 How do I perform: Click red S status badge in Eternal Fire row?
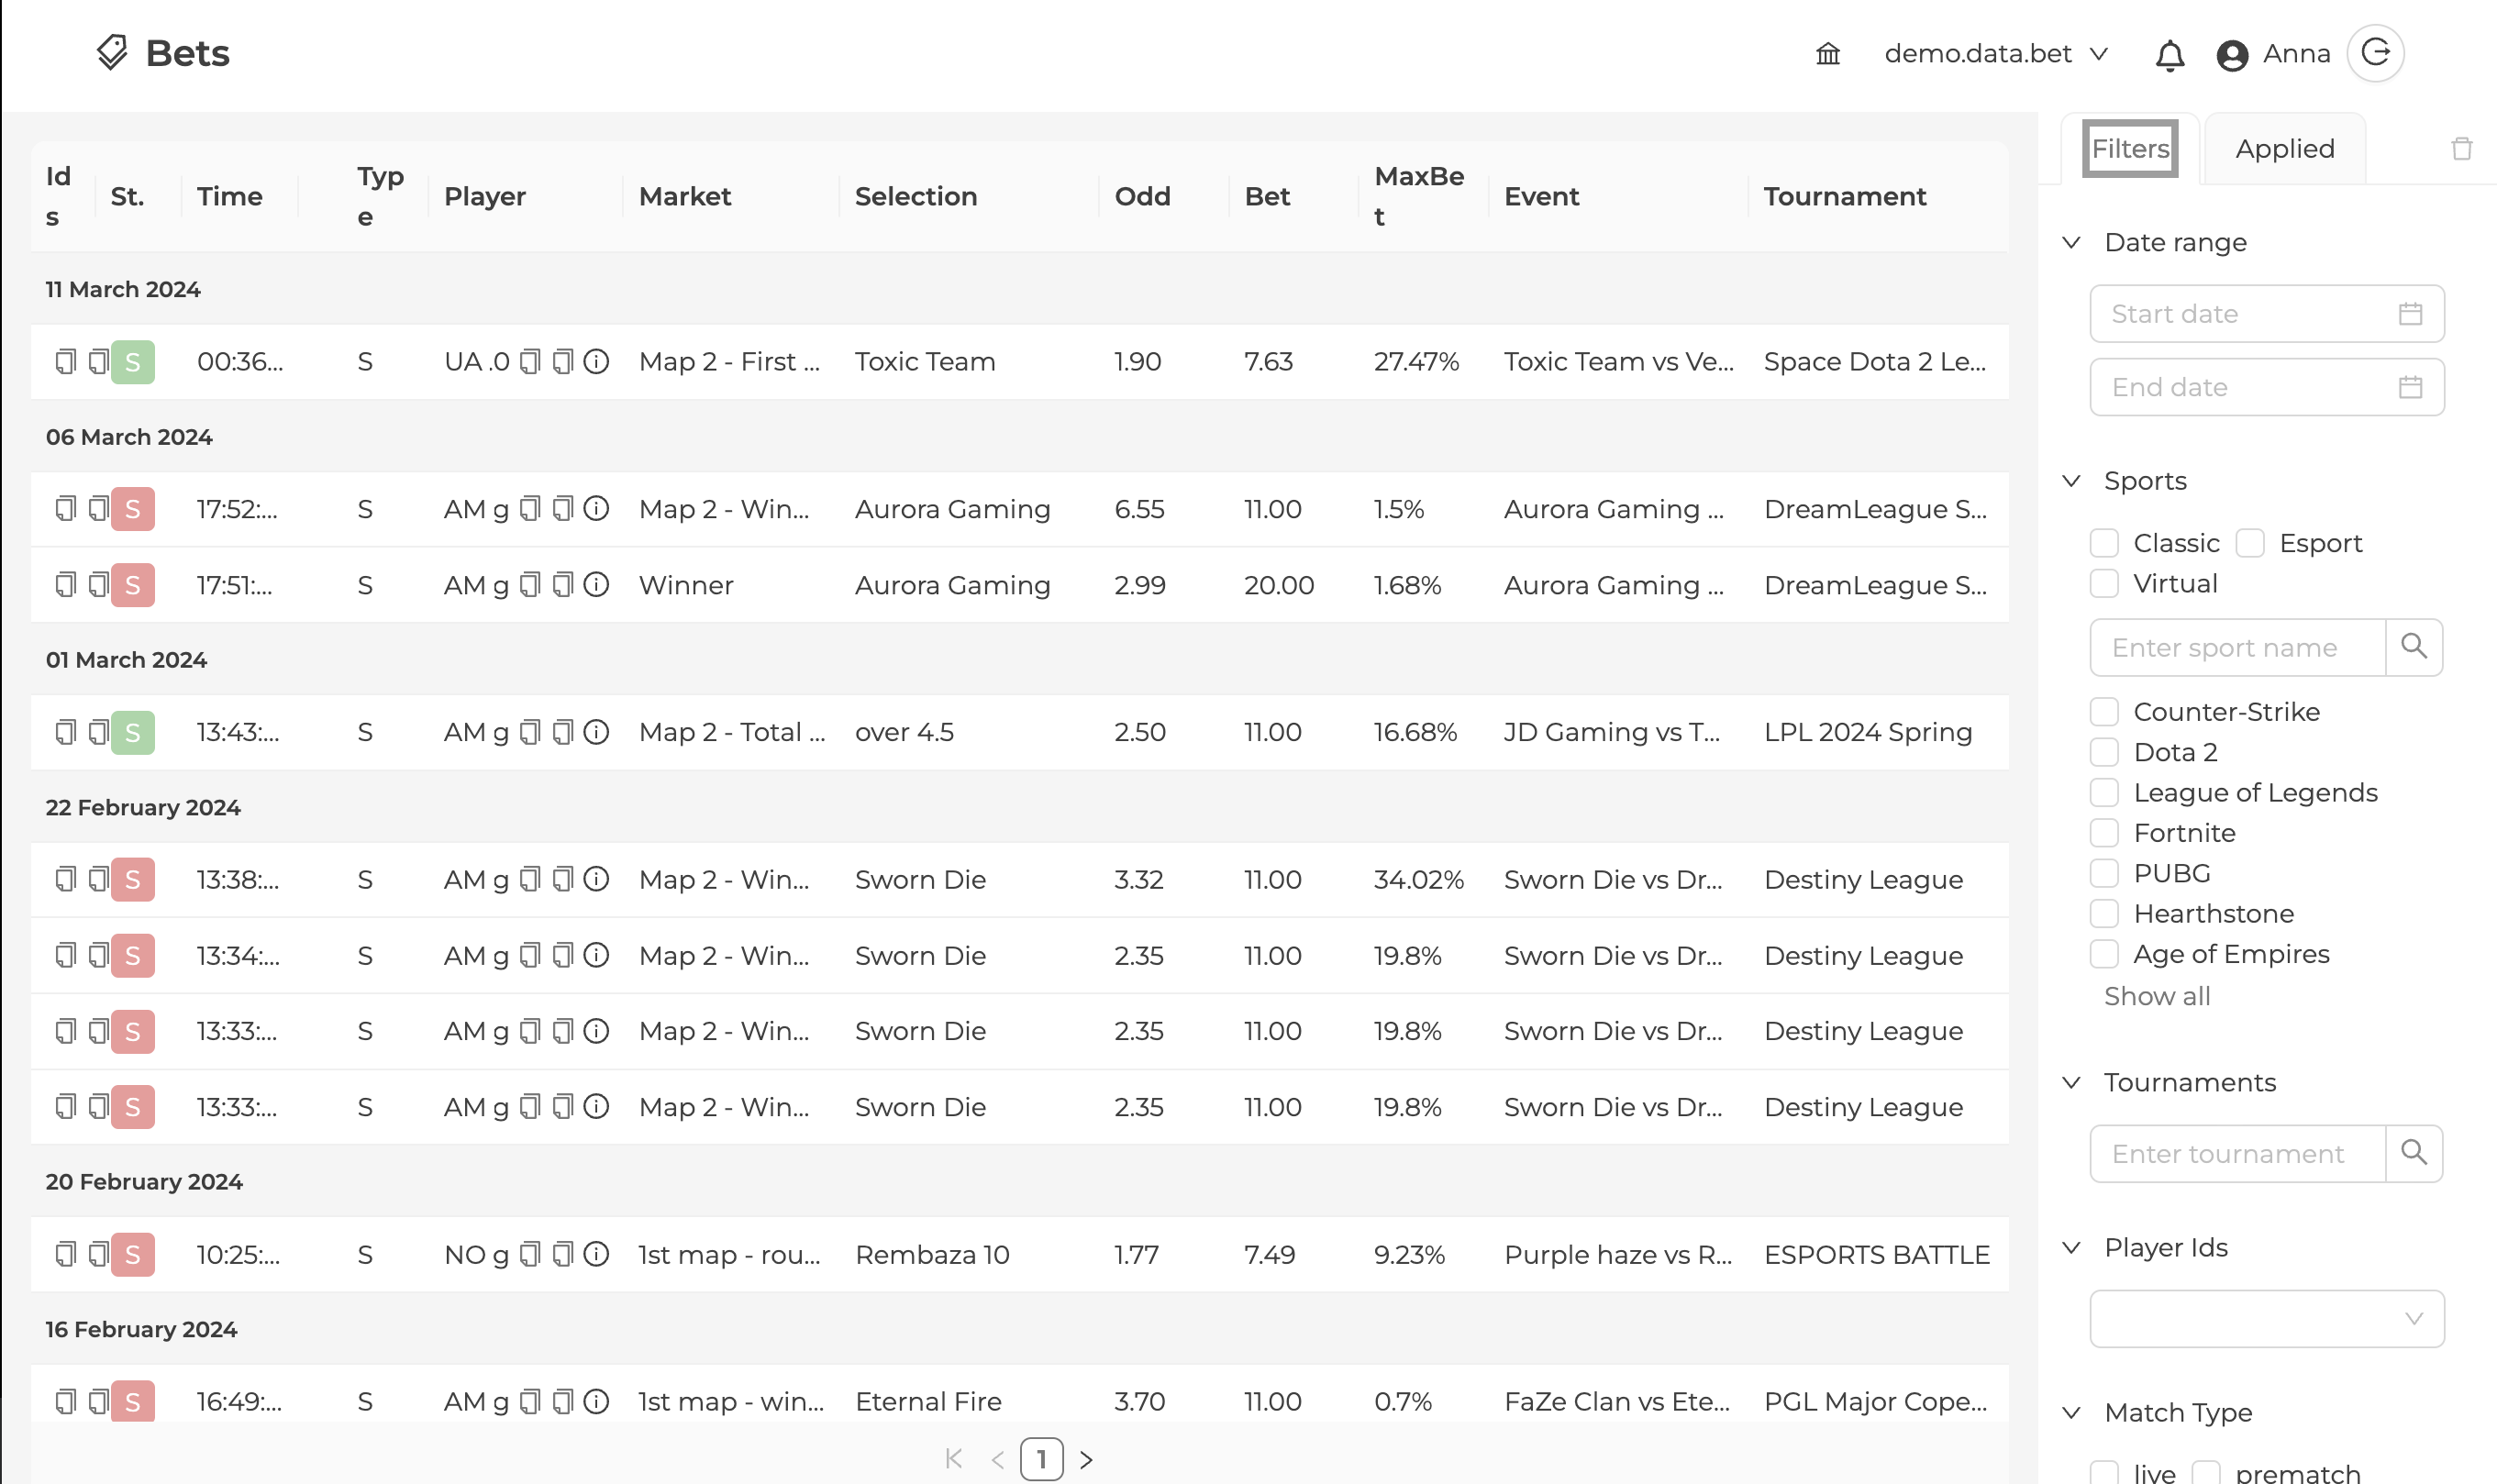point(133,1401)
